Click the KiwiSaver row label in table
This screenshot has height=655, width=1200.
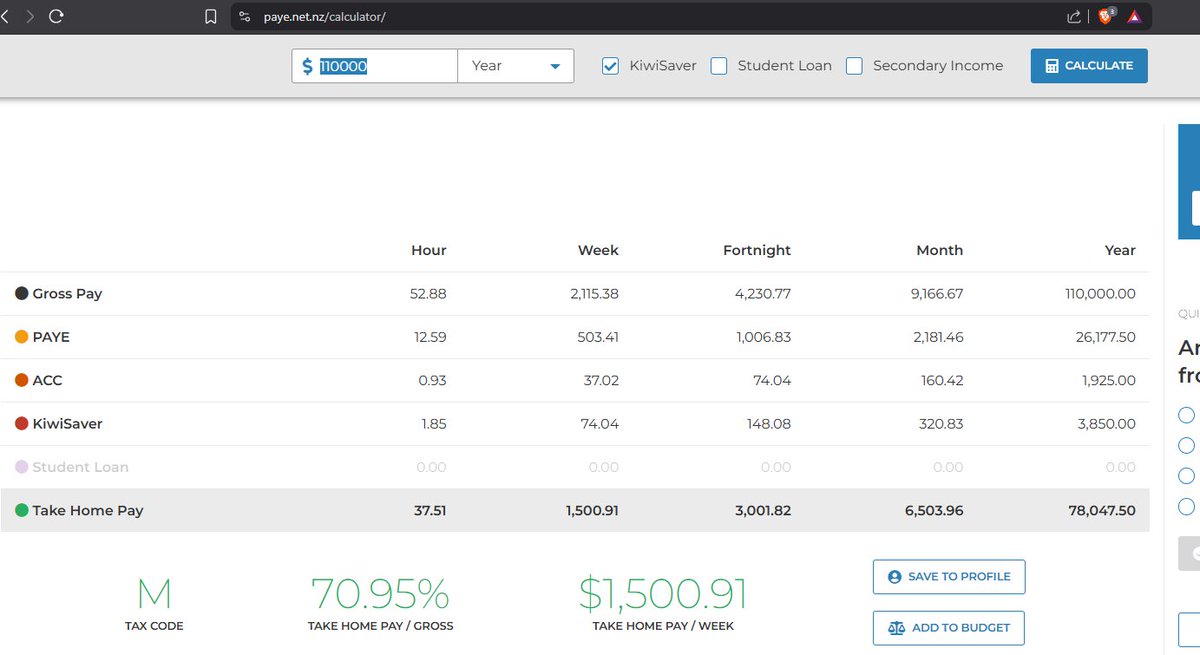67,424
